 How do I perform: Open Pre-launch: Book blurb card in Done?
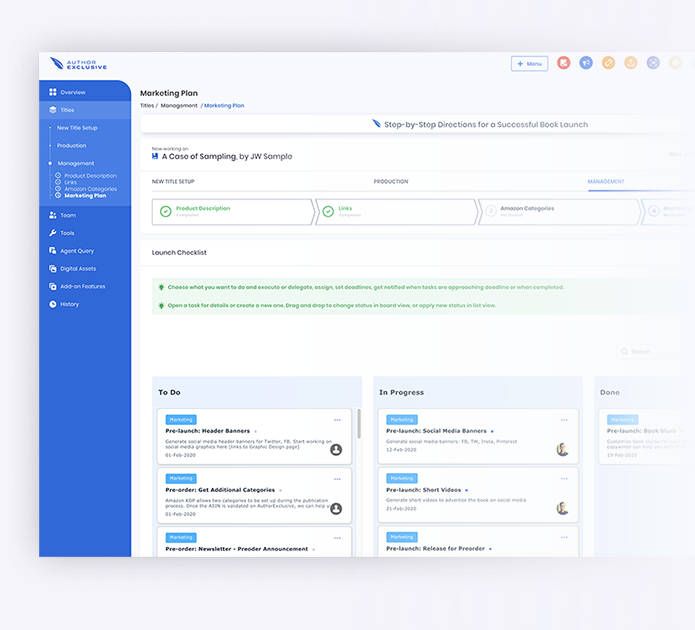(641, 431)
